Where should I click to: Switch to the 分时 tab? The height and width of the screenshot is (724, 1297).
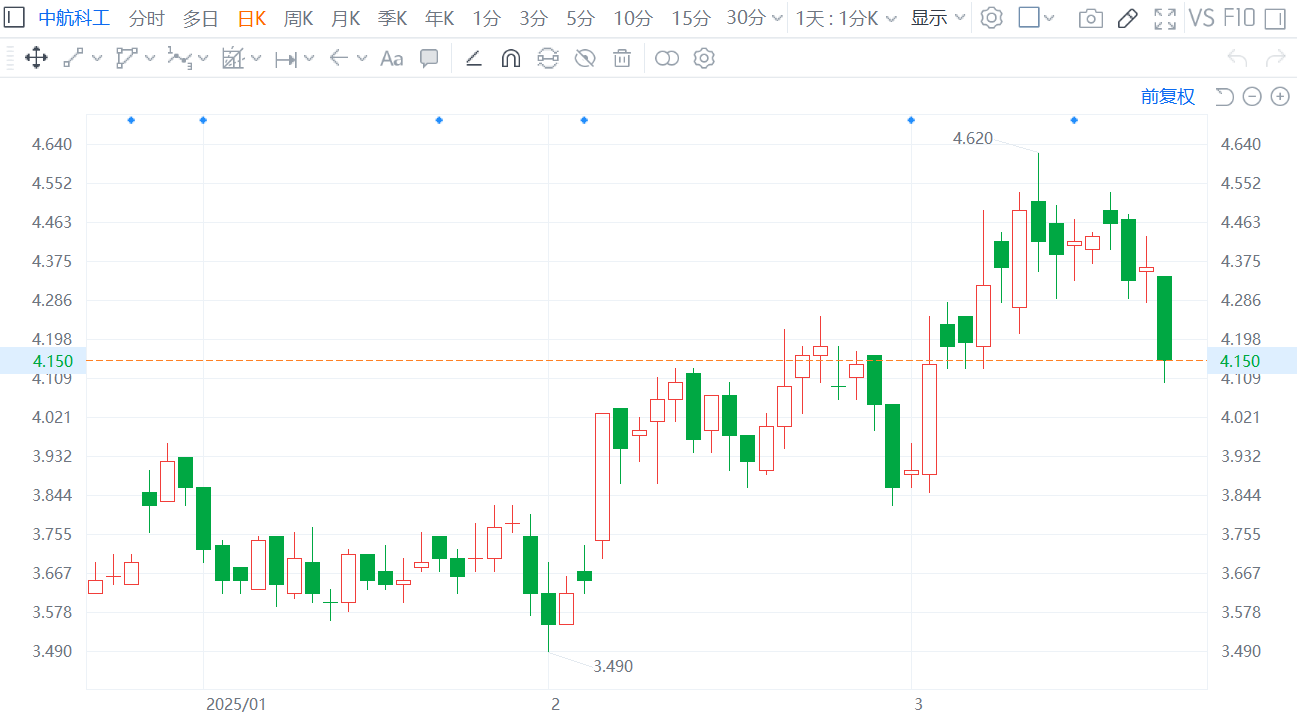pos(147,18)
